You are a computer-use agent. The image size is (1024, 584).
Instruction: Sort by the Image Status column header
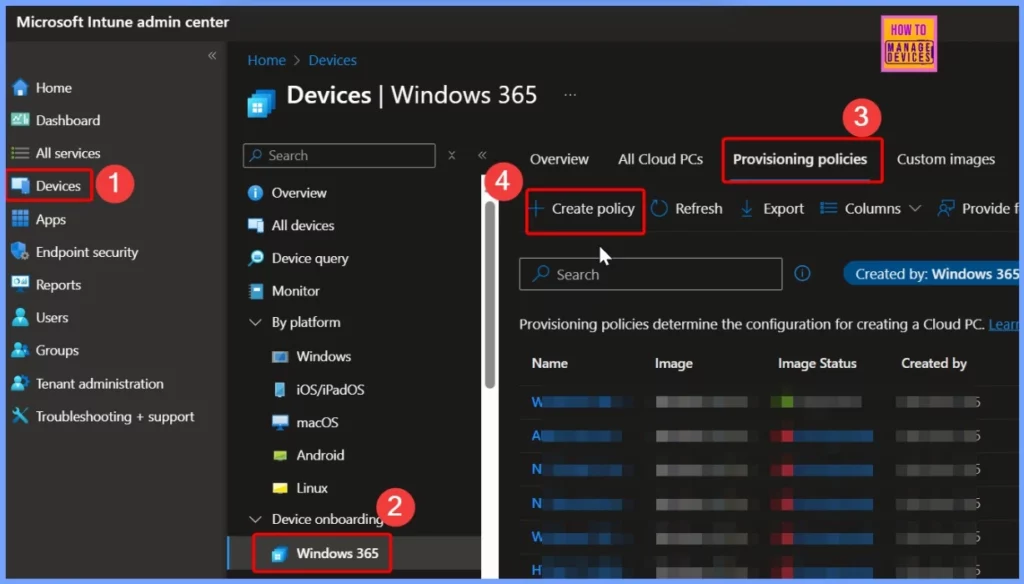(817, 364)
